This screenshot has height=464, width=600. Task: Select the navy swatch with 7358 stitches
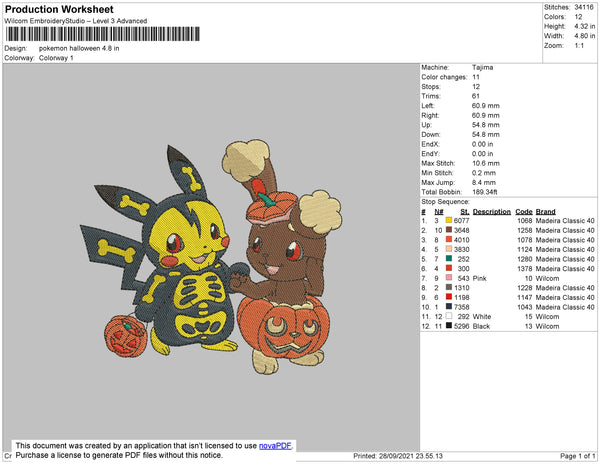(449, 306)
